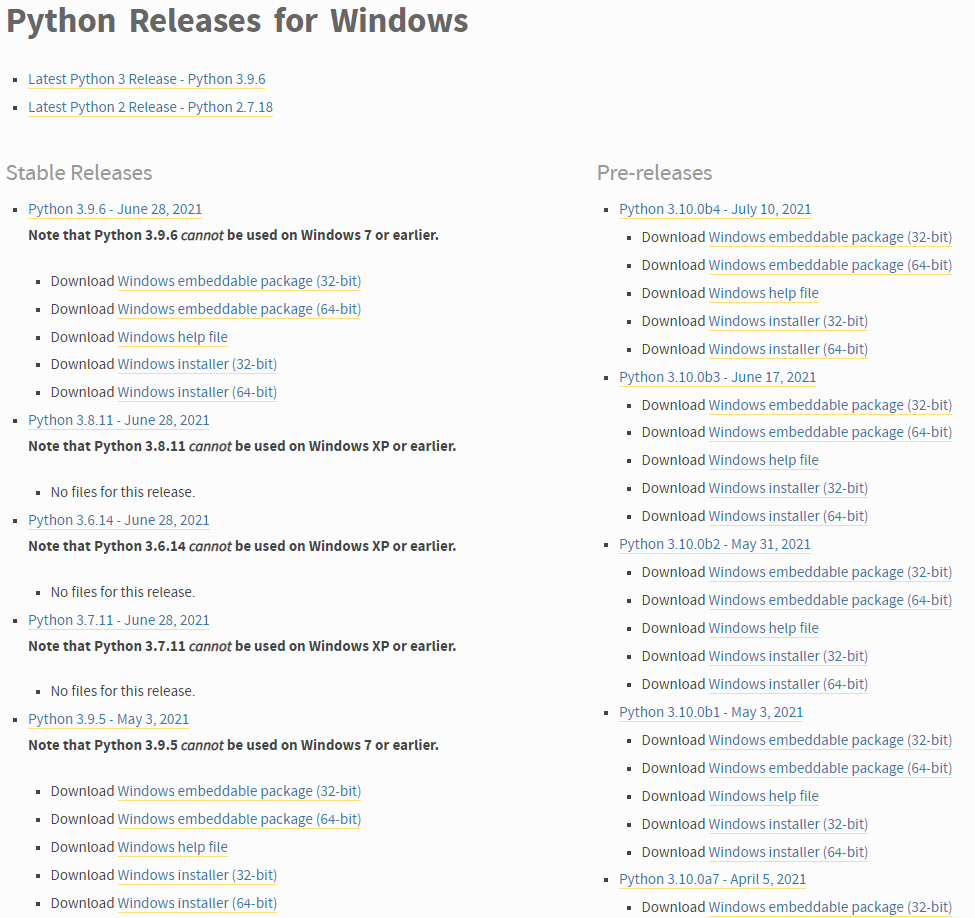This screenshot has width=975, height=918.
Task: Click the Stable Releases heading
Action: [x=79, y=173]
